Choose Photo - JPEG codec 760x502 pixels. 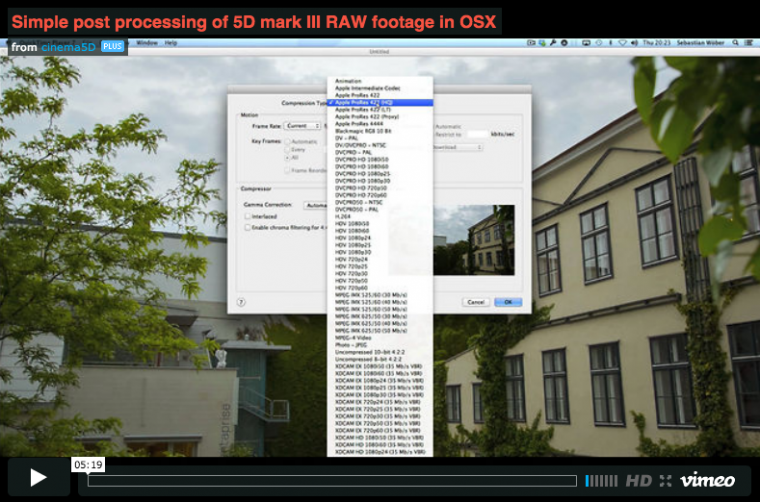[x=380, y=345]
